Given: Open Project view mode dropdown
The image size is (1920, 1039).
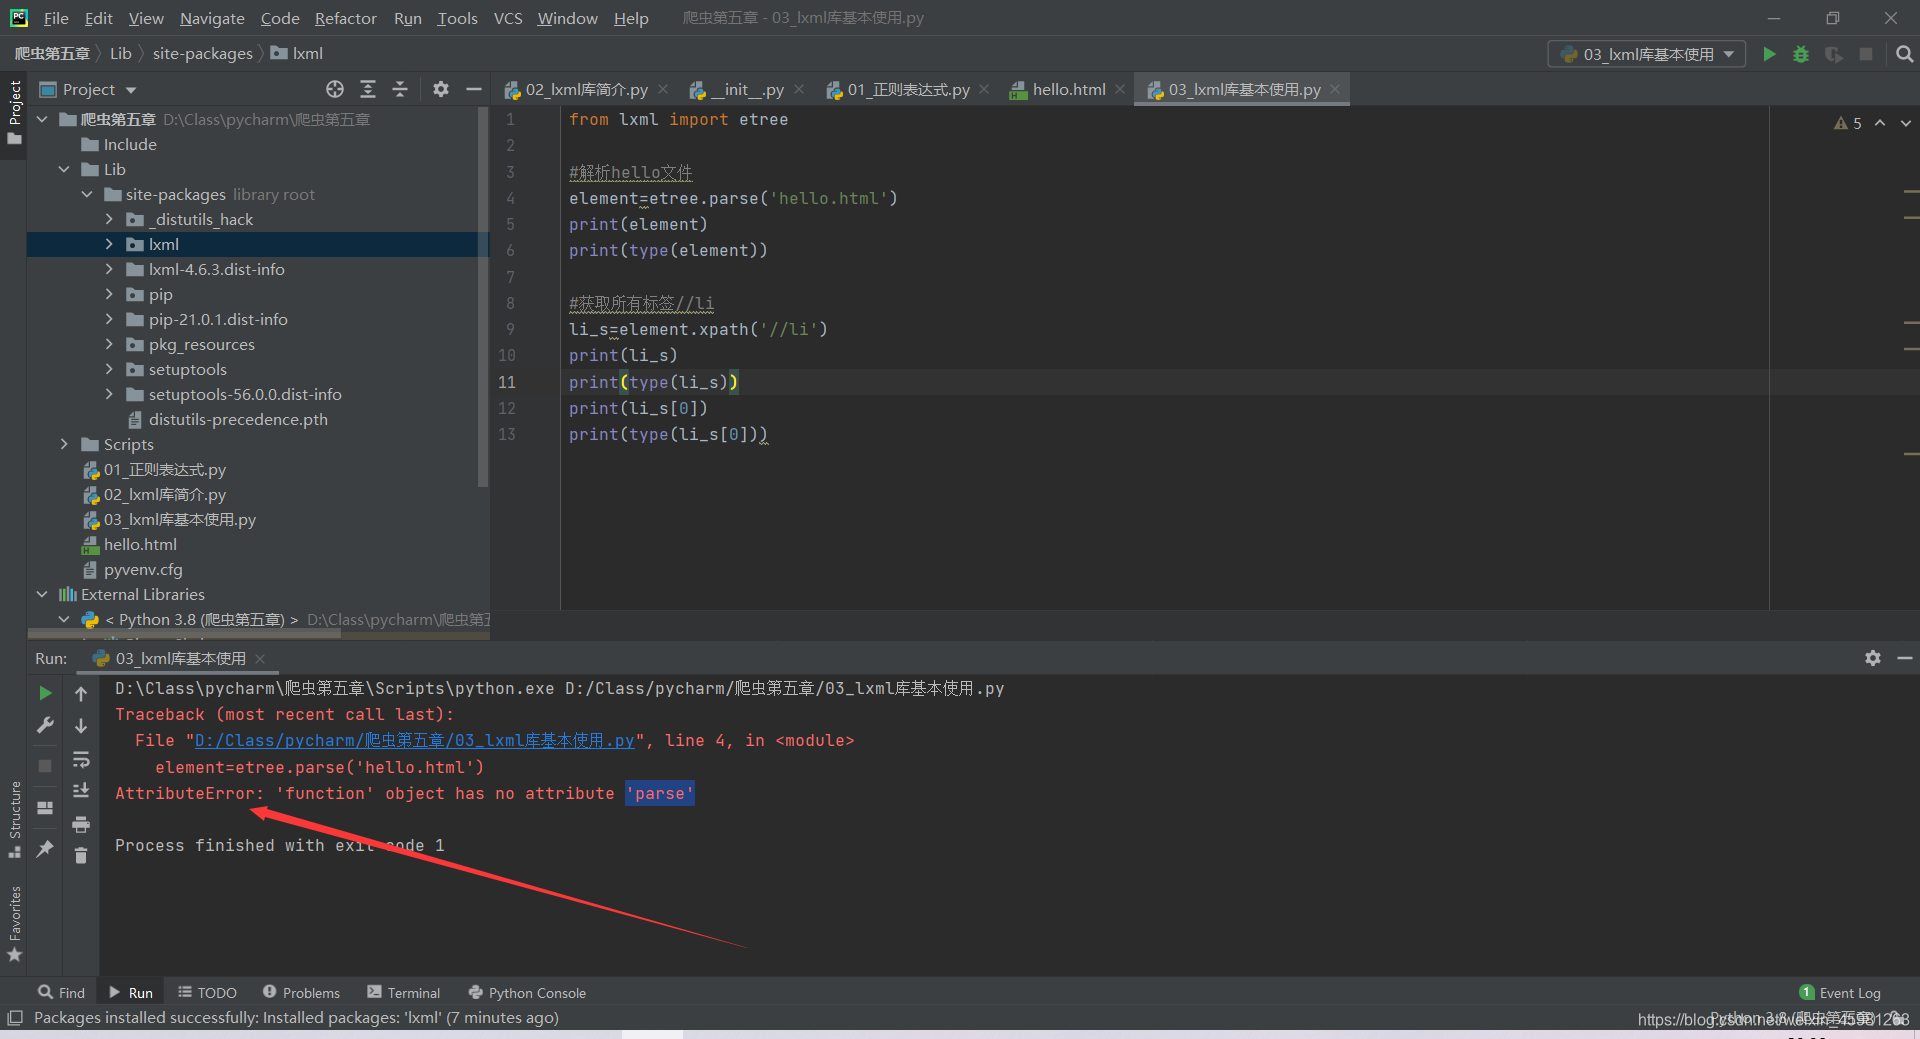Looking at the screenshot, I should point(88,89).
